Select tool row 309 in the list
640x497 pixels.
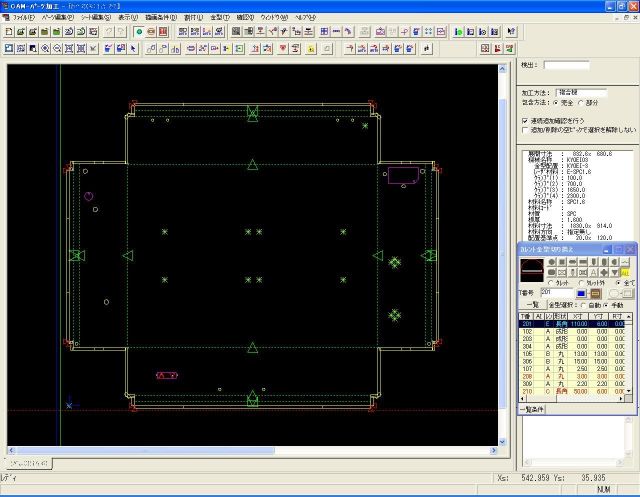pos(572,384)
